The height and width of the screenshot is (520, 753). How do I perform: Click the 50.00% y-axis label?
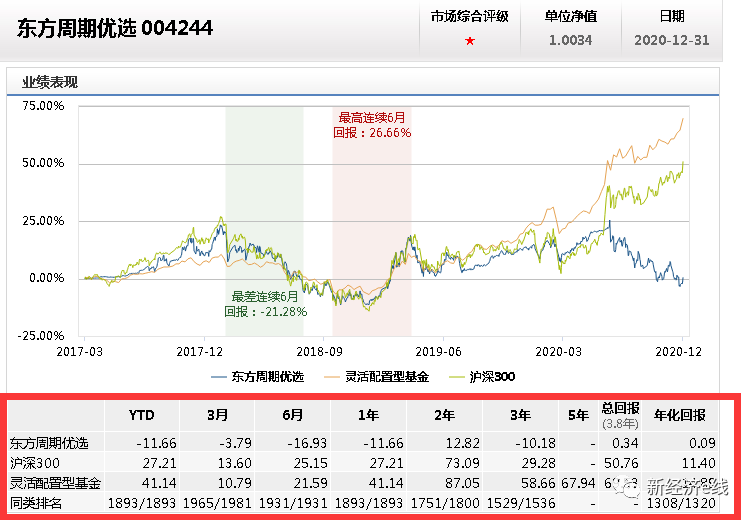tap(43, 163)
